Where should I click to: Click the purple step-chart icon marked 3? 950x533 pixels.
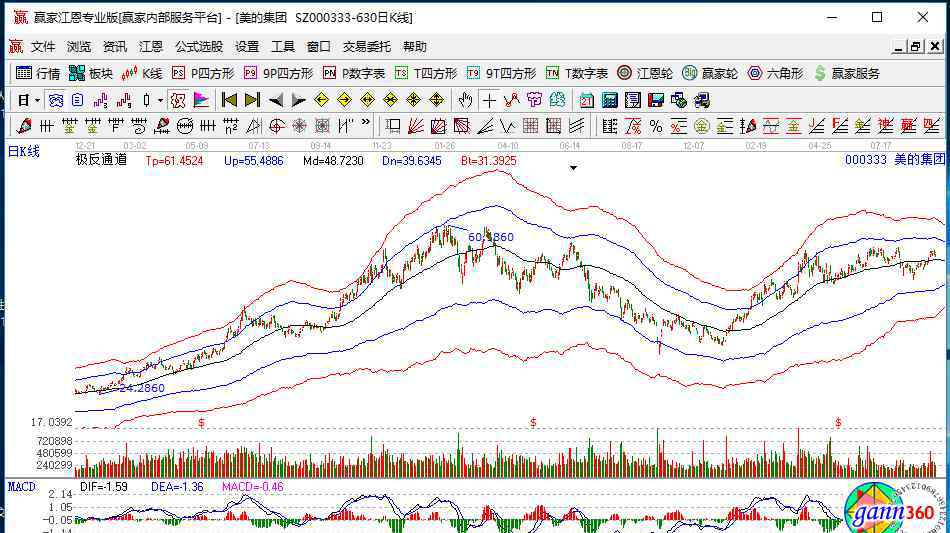[101, 100]
